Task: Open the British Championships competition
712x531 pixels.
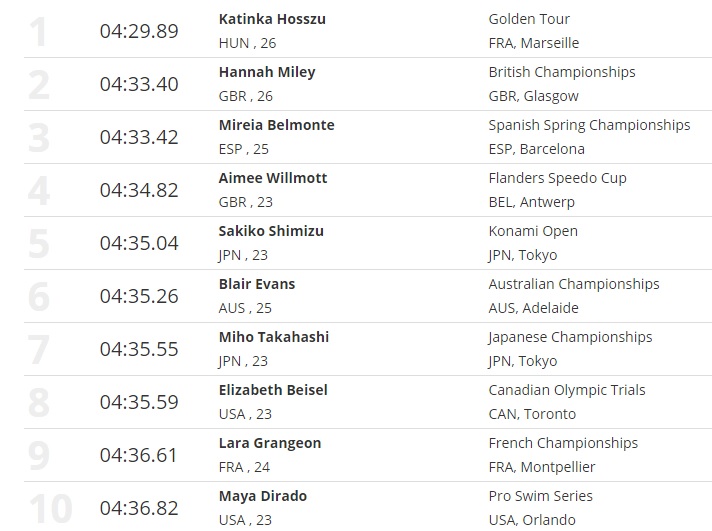Action: pyautogui.click(x=562, y=72)
